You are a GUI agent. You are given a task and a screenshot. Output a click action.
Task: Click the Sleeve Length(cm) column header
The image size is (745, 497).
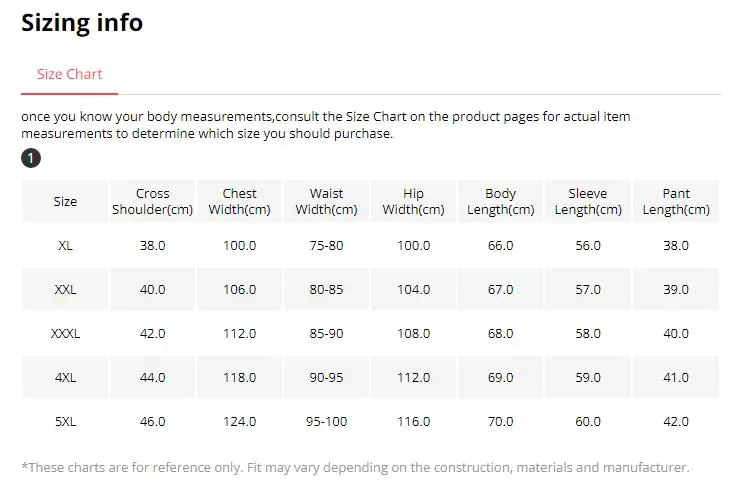coord(587,201)
